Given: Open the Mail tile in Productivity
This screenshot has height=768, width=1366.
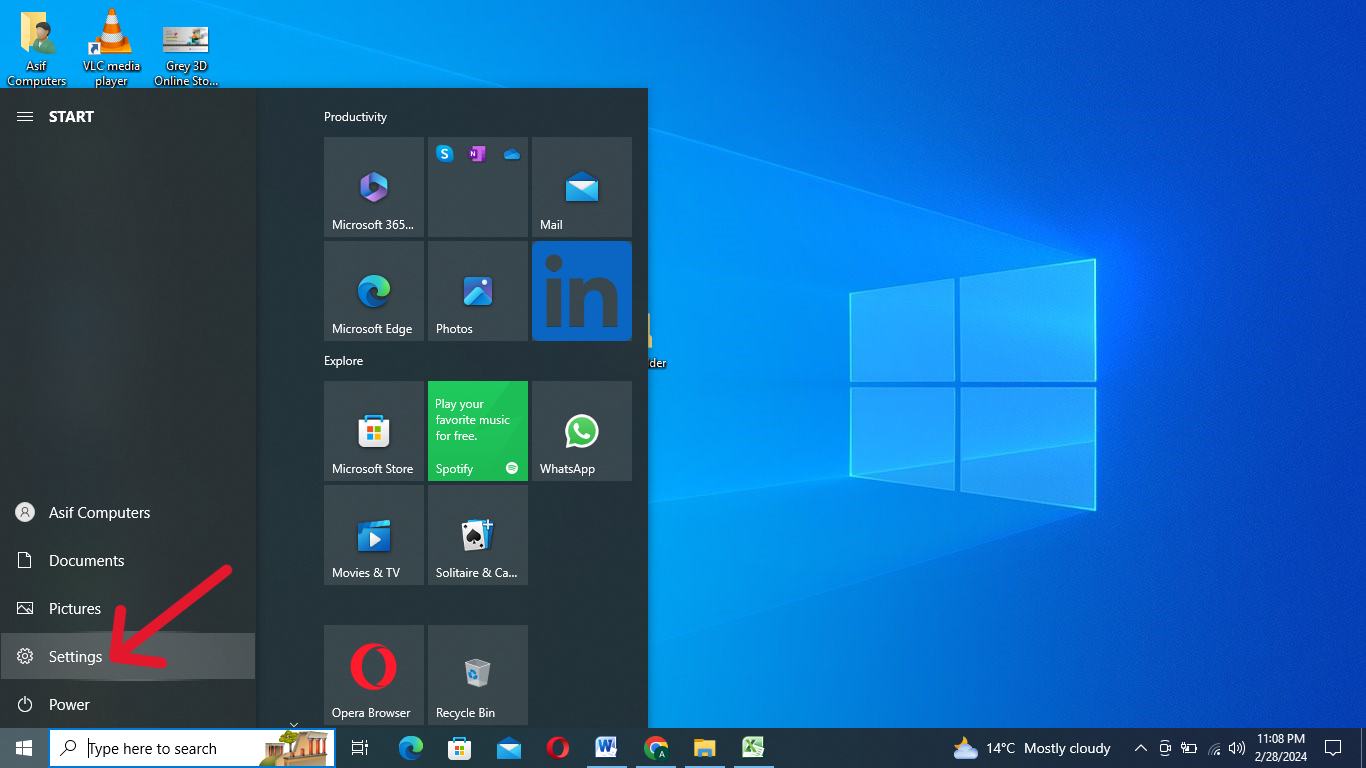Looking at the screenshot, I should 582,187.
